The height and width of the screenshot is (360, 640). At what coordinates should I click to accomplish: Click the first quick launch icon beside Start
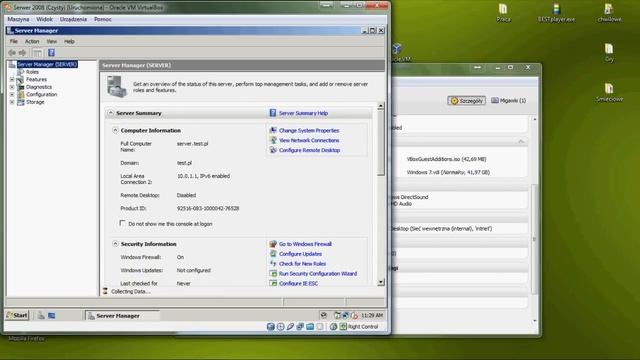pyautogui.click(x=41, y=316)
